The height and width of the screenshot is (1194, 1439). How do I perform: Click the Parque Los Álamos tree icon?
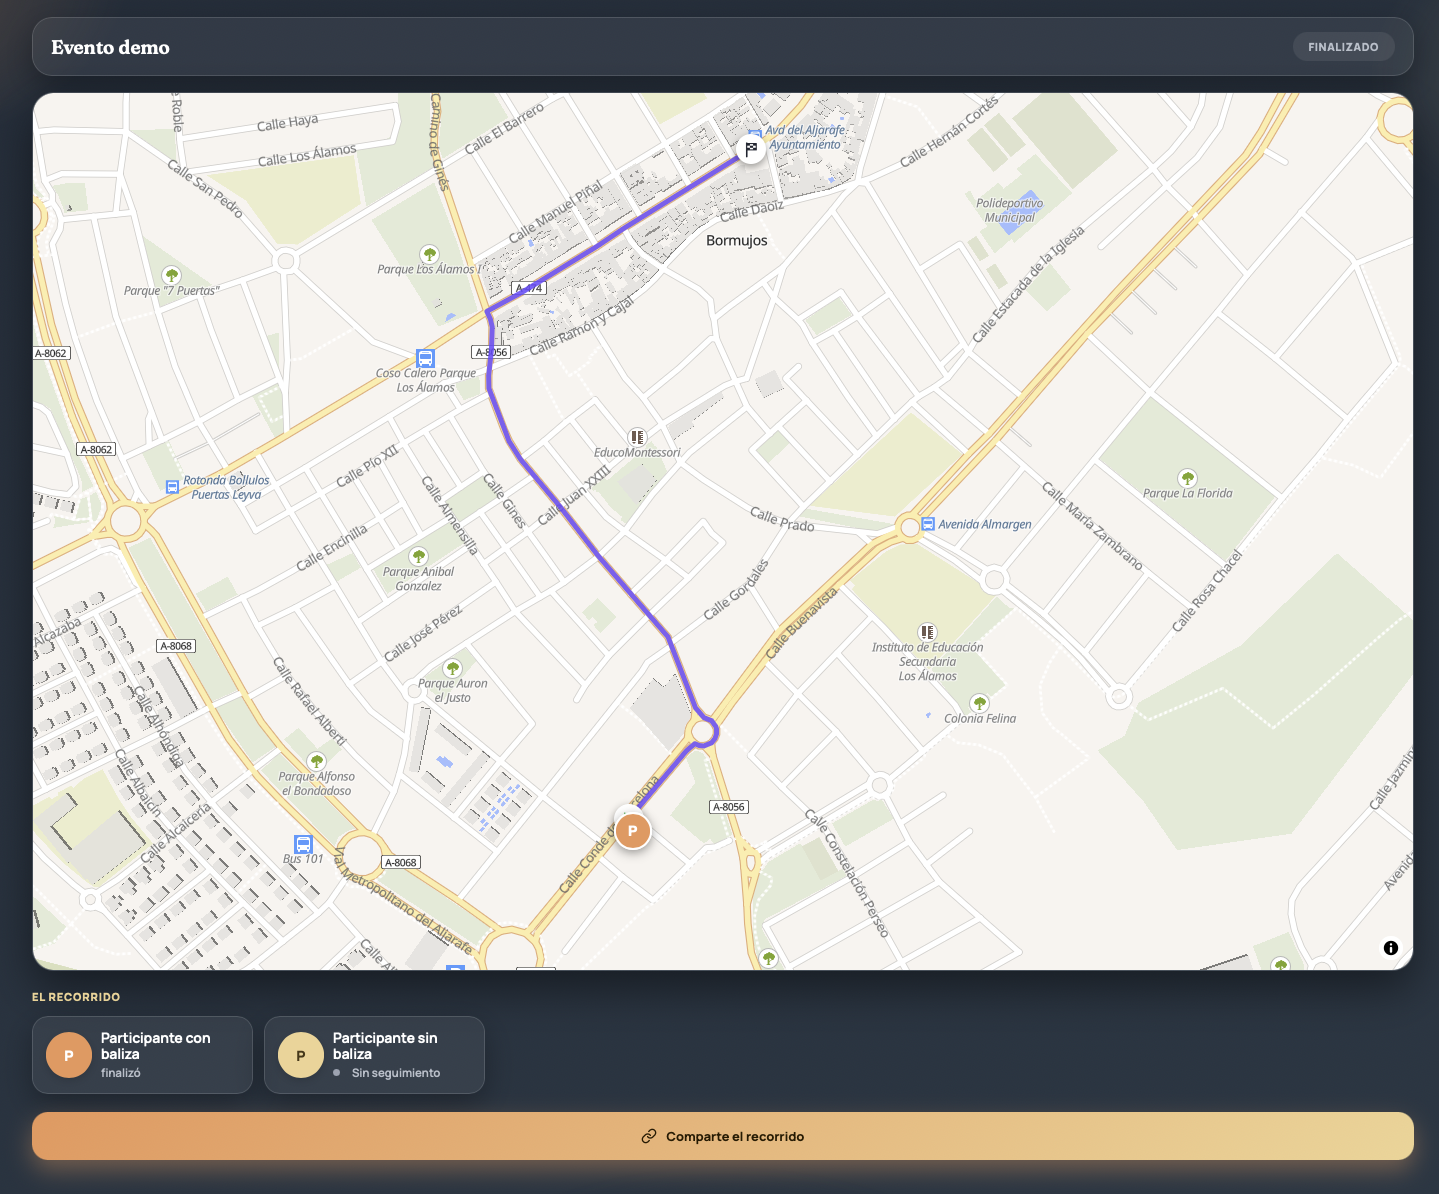430,254
